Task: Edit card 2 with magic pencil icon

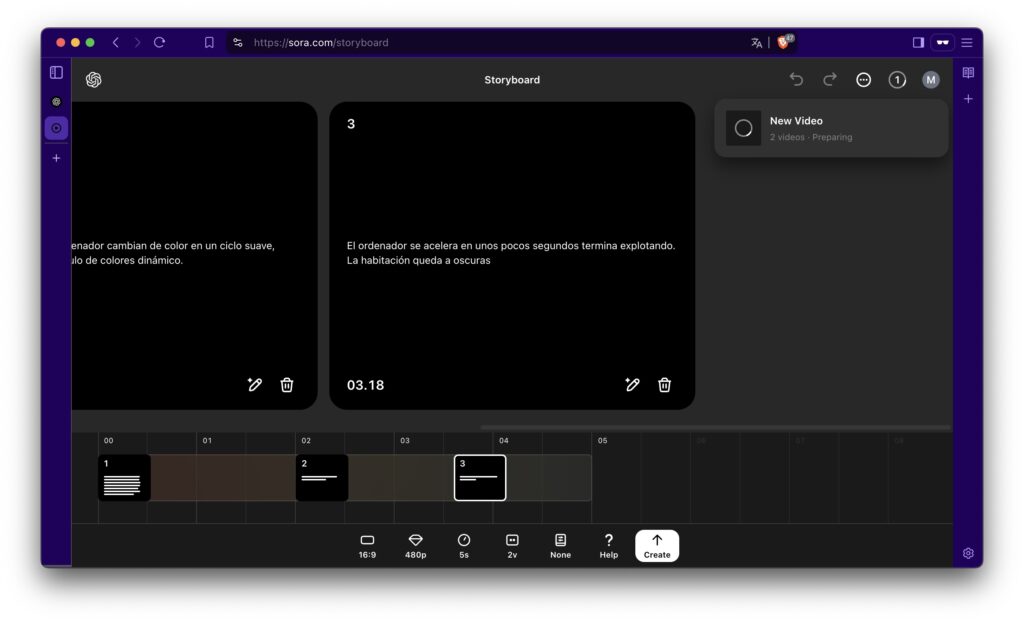Action: [255, 385]
